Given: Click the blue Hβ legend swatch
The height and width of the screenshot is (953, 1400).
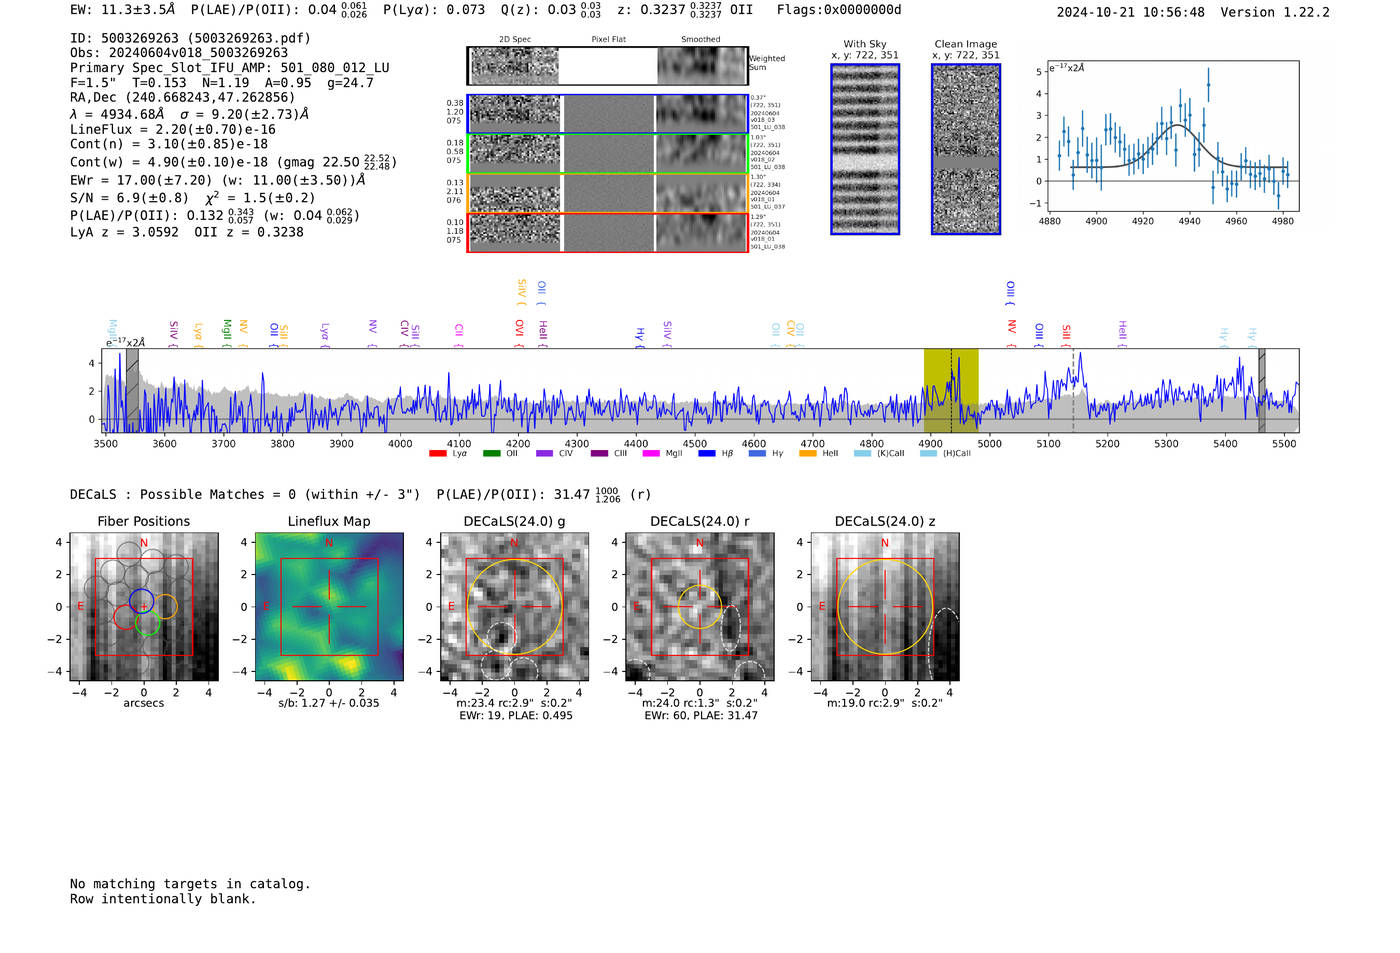Looking at the screenshot, I should [707, 453].
